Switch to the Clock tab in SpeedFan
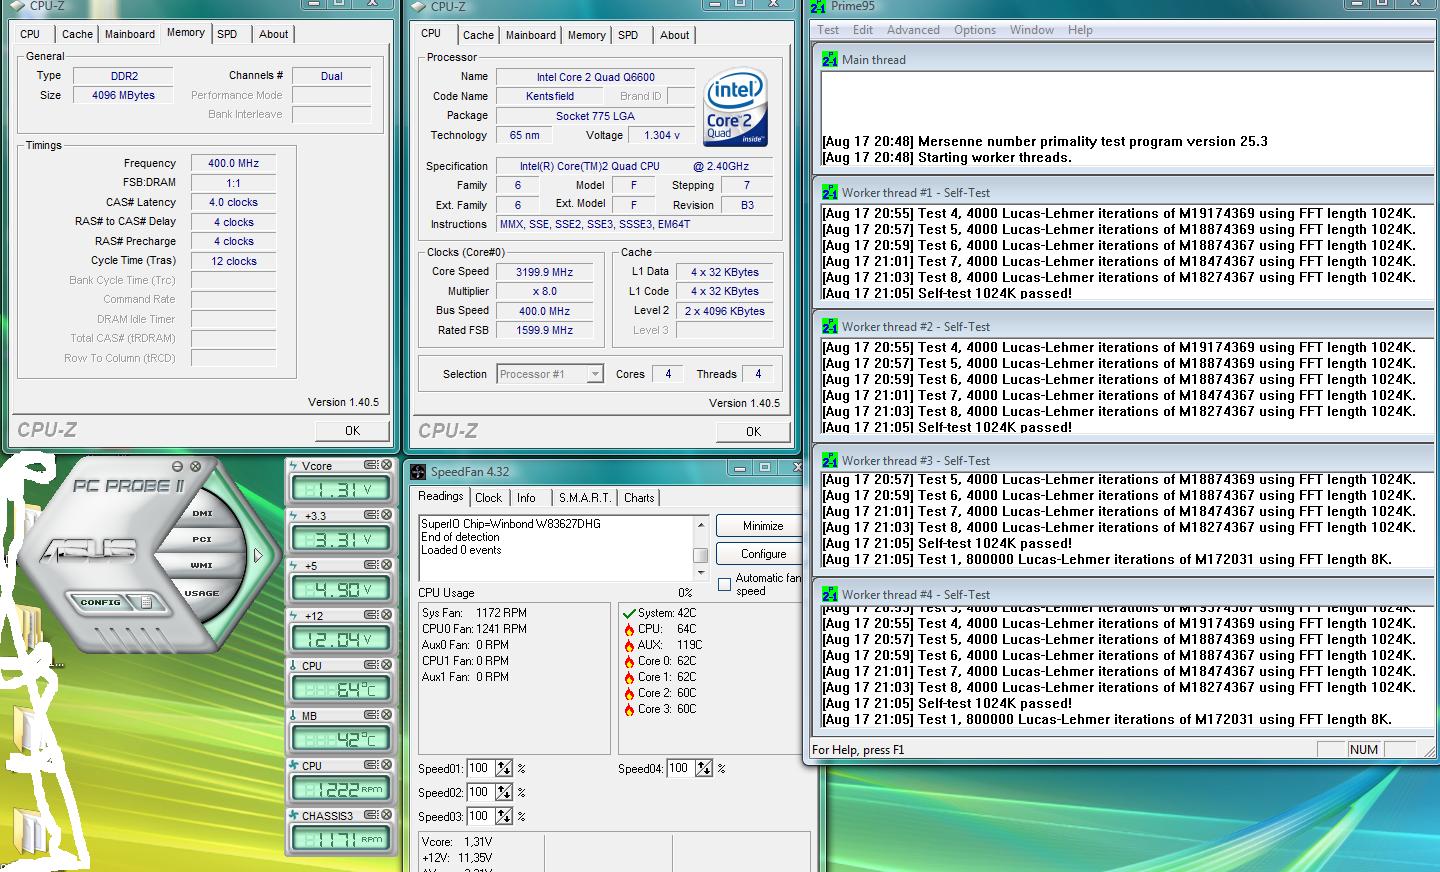 click(x=489, y=497)
